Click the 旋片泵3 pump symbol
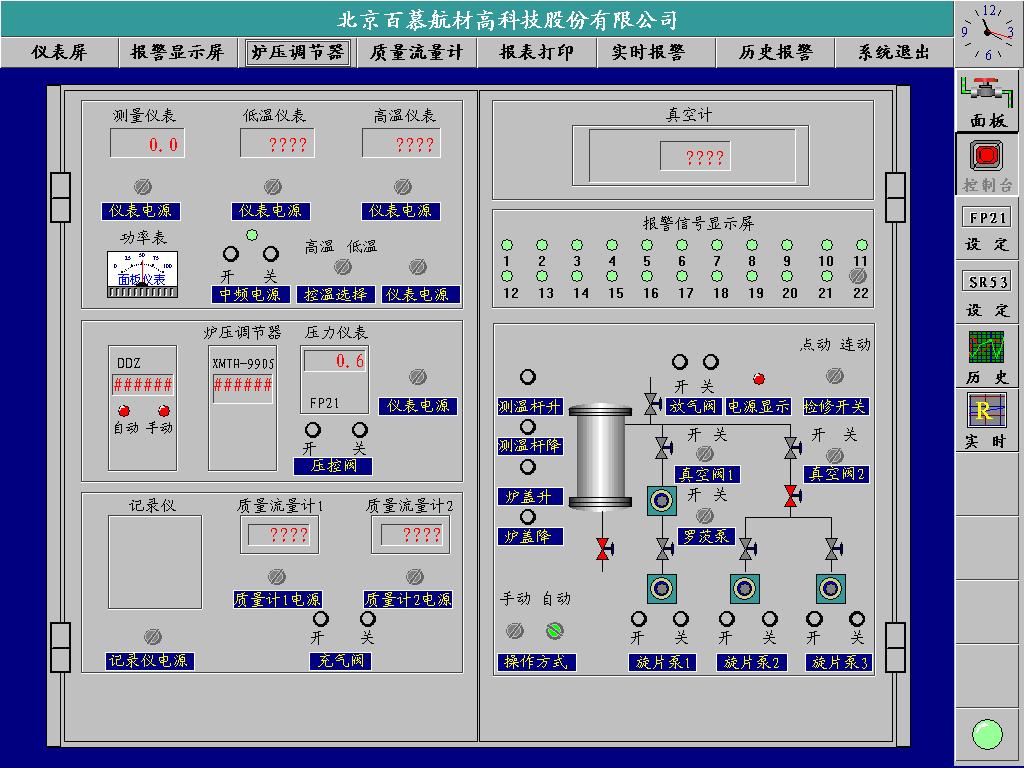This screenshot has height=768, width=1024. (830, 588)
